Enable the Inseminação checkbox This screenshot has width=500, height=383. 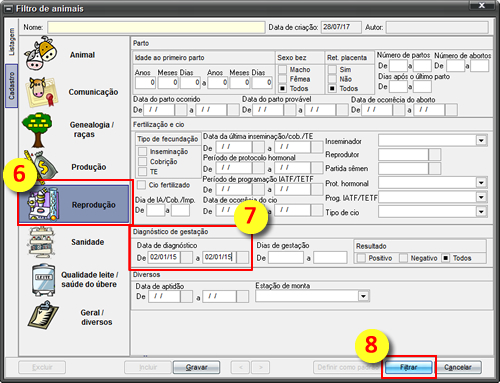tap(143, 152)
